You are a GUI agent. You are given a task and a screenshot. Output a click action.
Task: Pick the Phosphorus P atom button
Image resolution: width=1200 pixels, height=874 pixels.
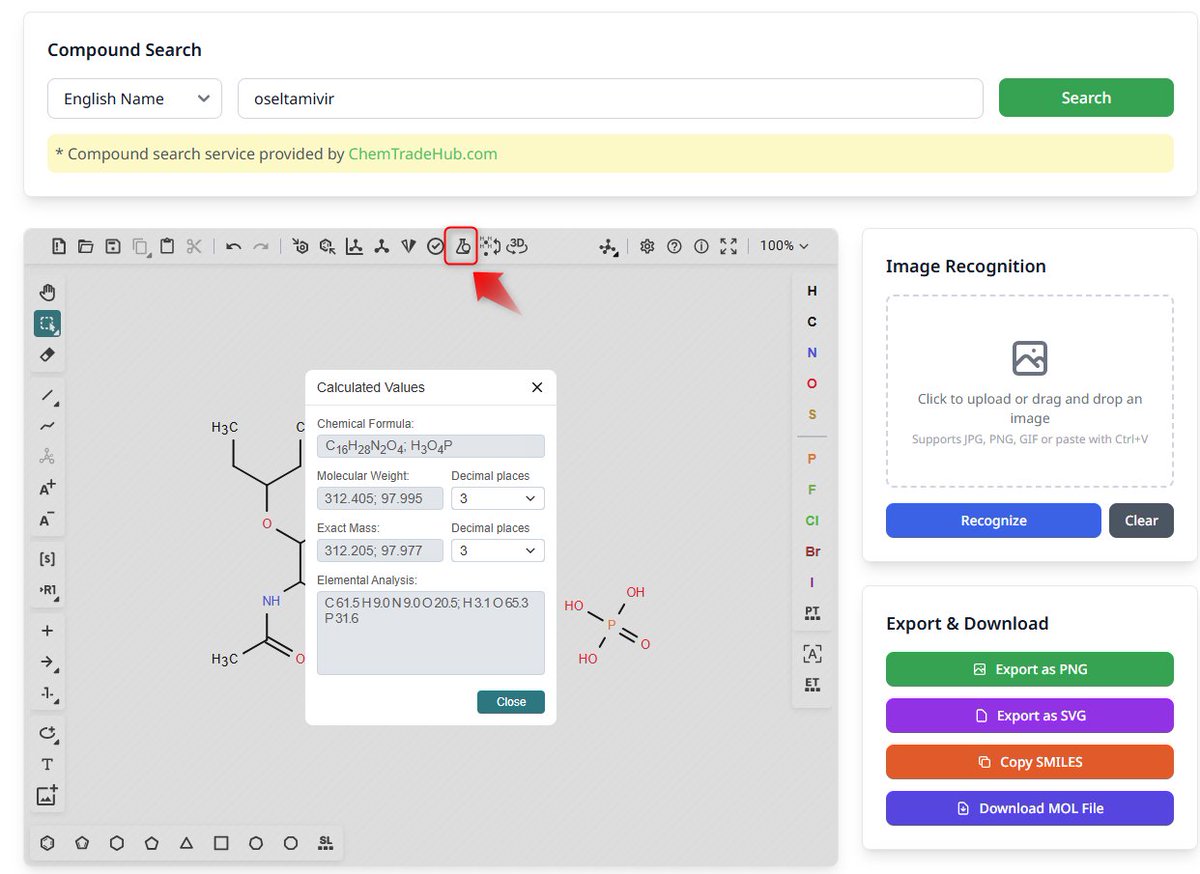tap(812, 458)
